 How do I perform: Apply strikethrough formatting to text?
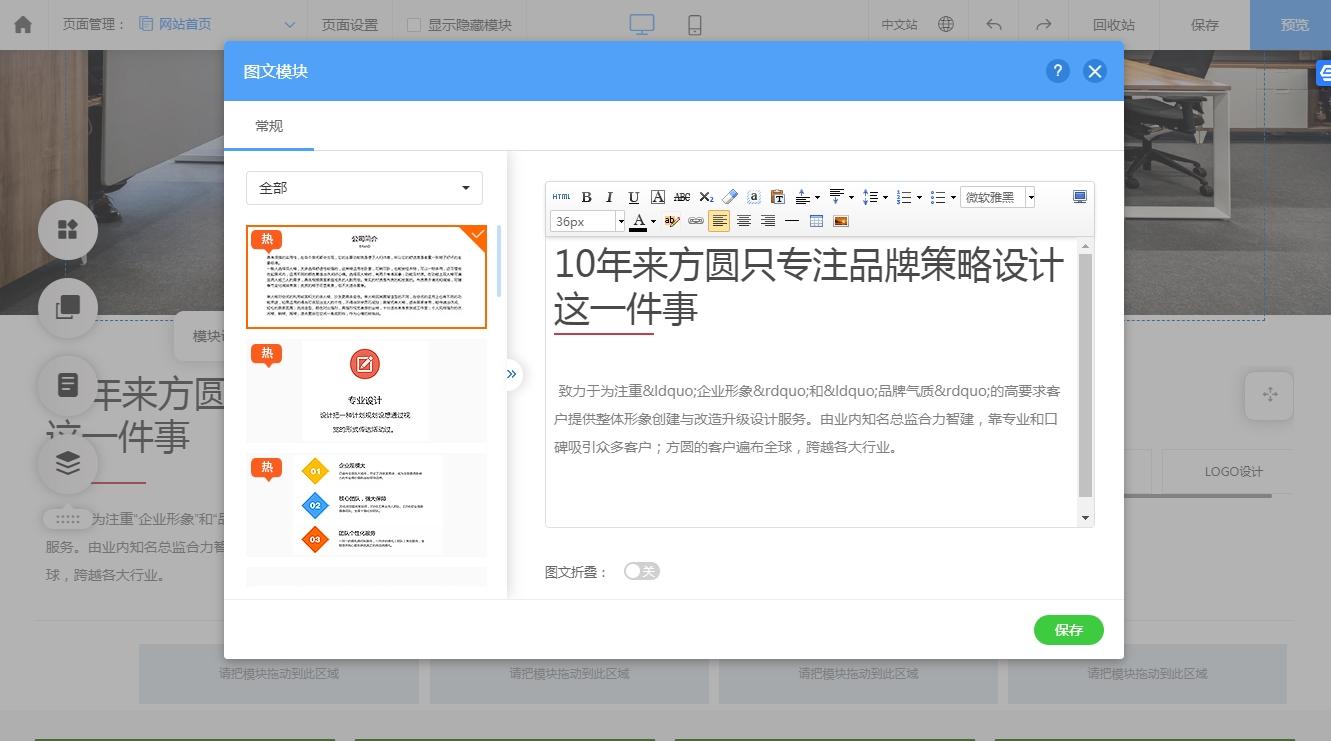(682, 197)
